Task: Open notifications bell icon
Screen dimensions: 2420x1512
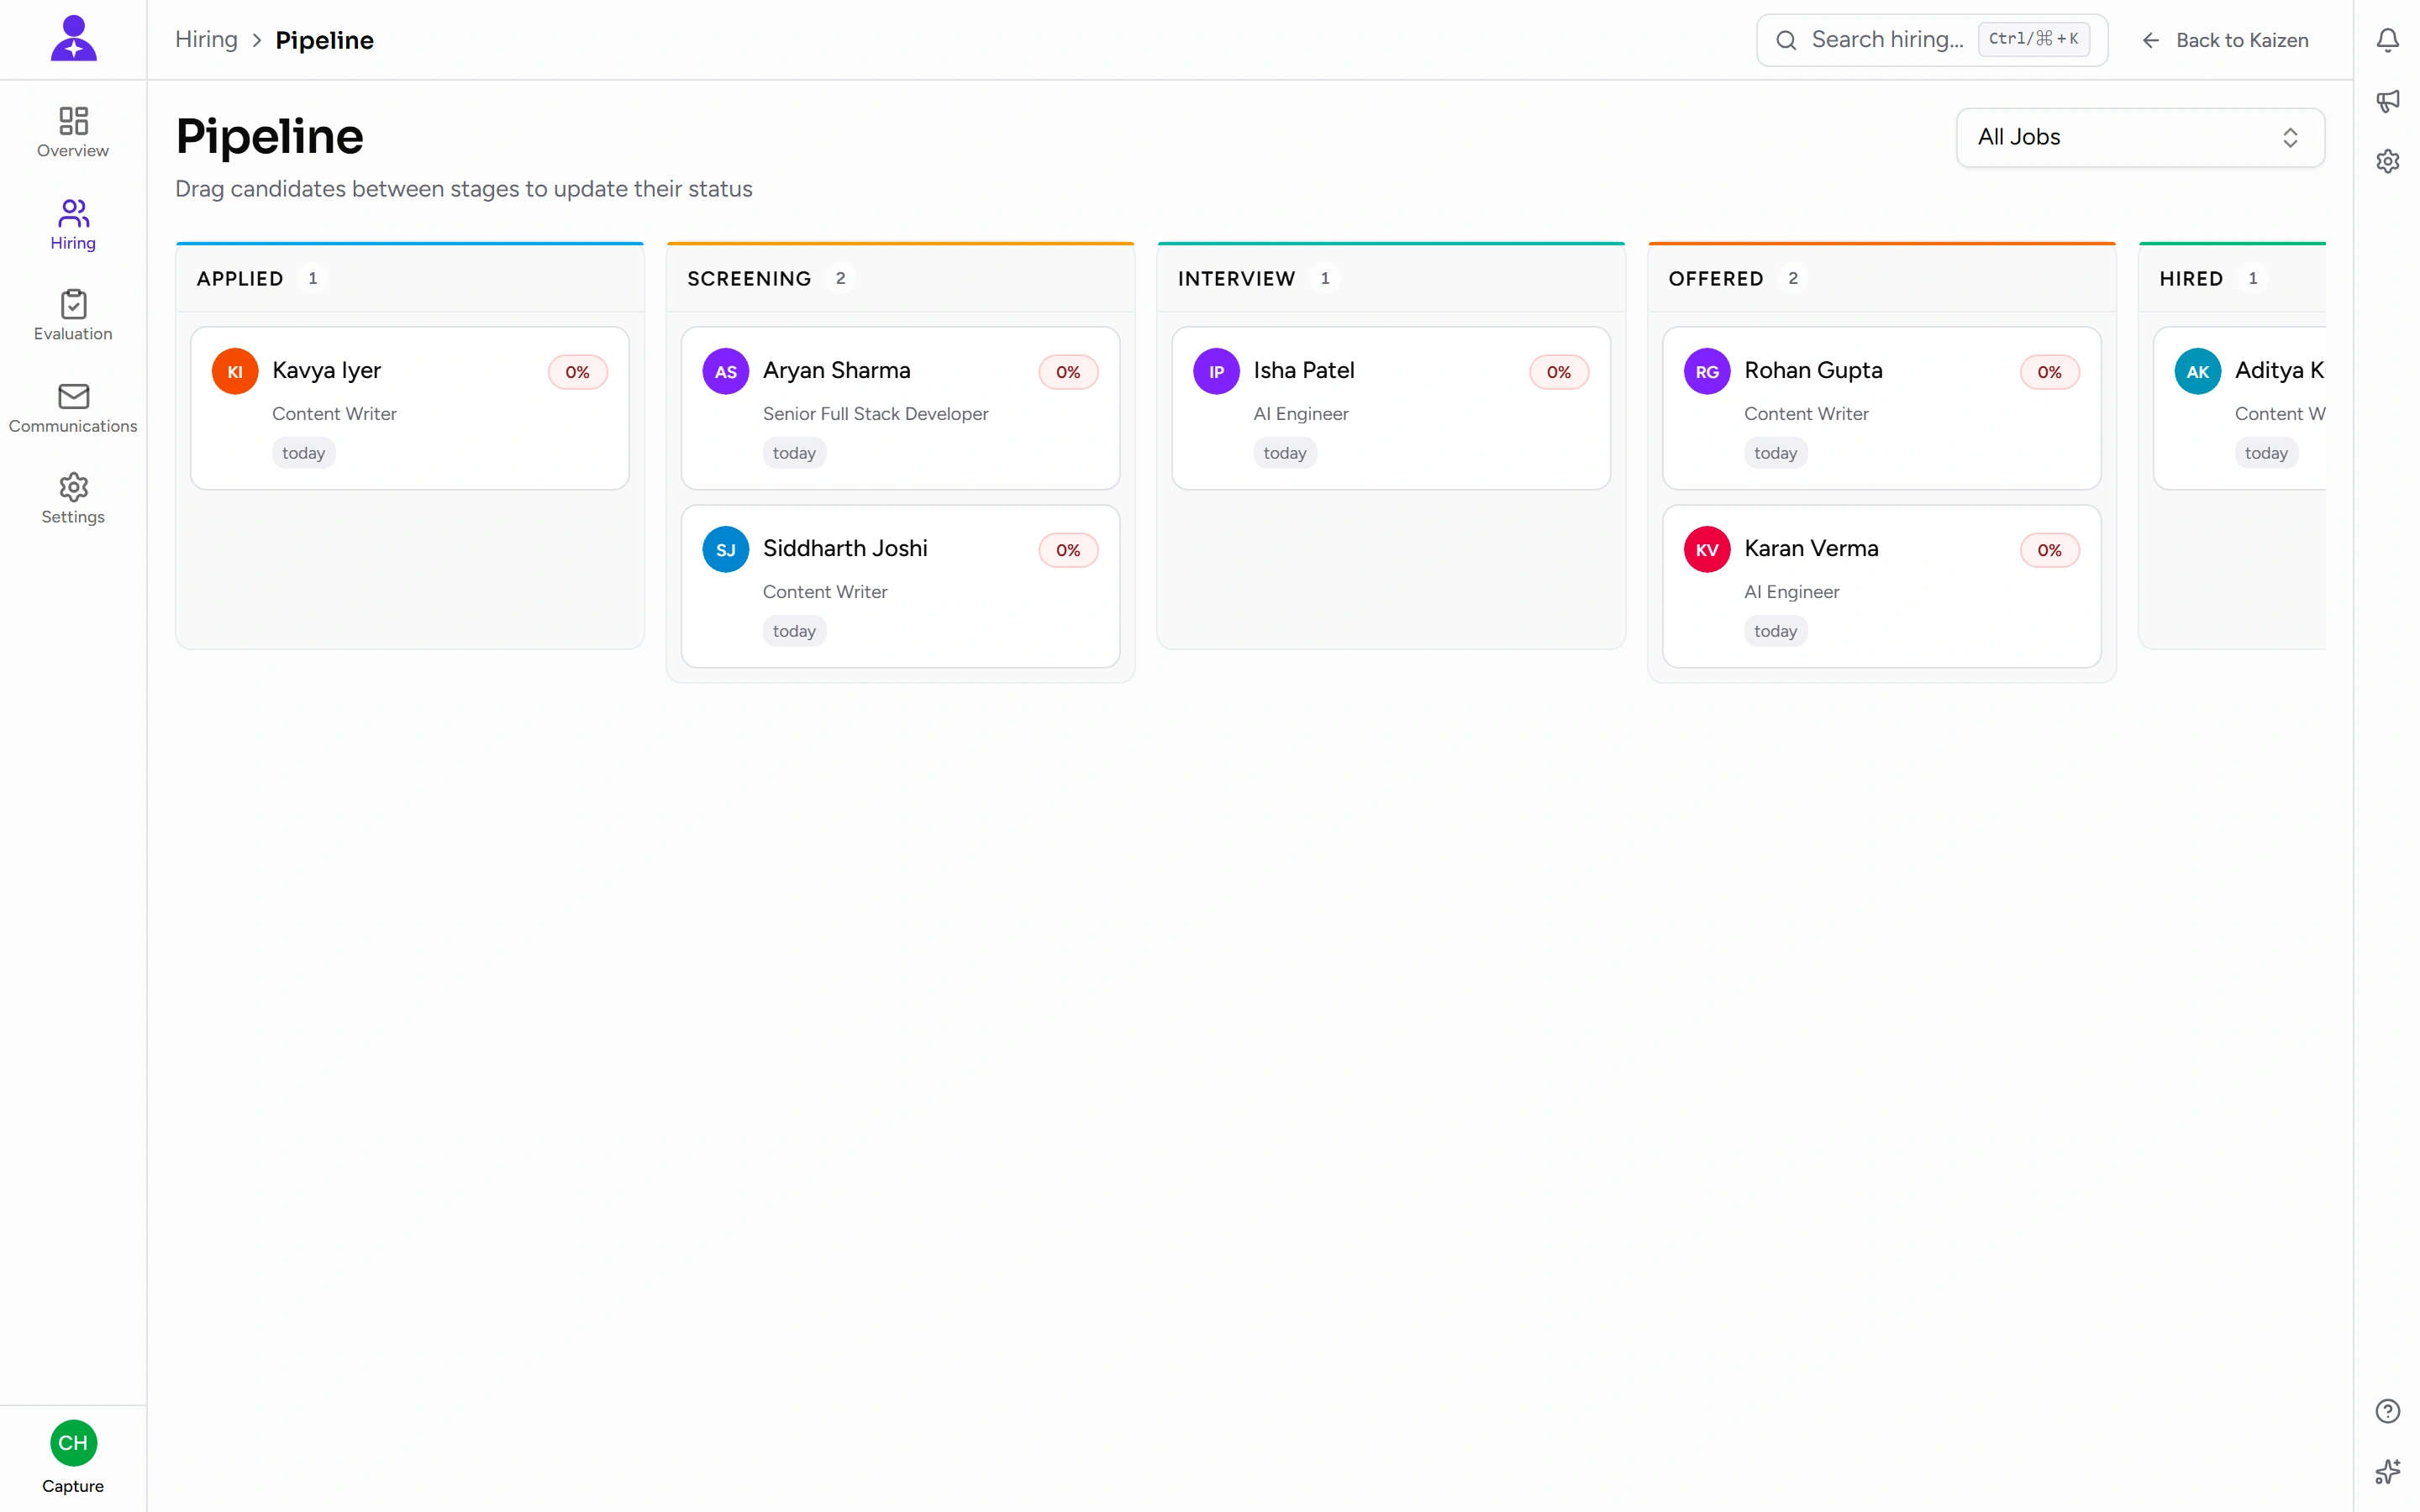Action: pos(2387,40)
